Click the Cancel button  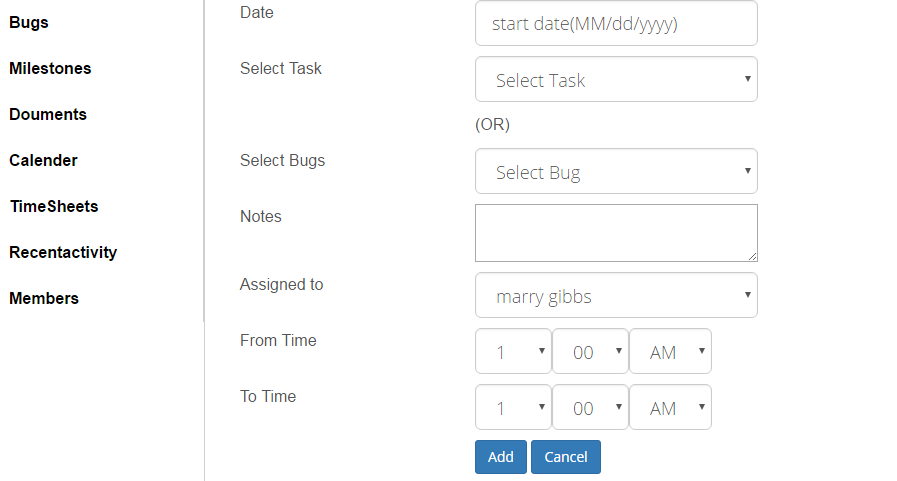[566, 457]
